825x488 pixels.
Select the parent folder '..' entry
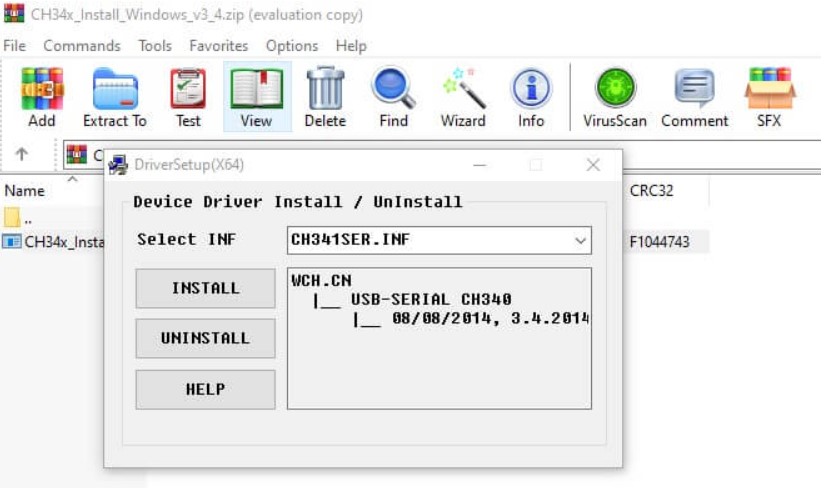pyautogui.click(x=18, y=217)
